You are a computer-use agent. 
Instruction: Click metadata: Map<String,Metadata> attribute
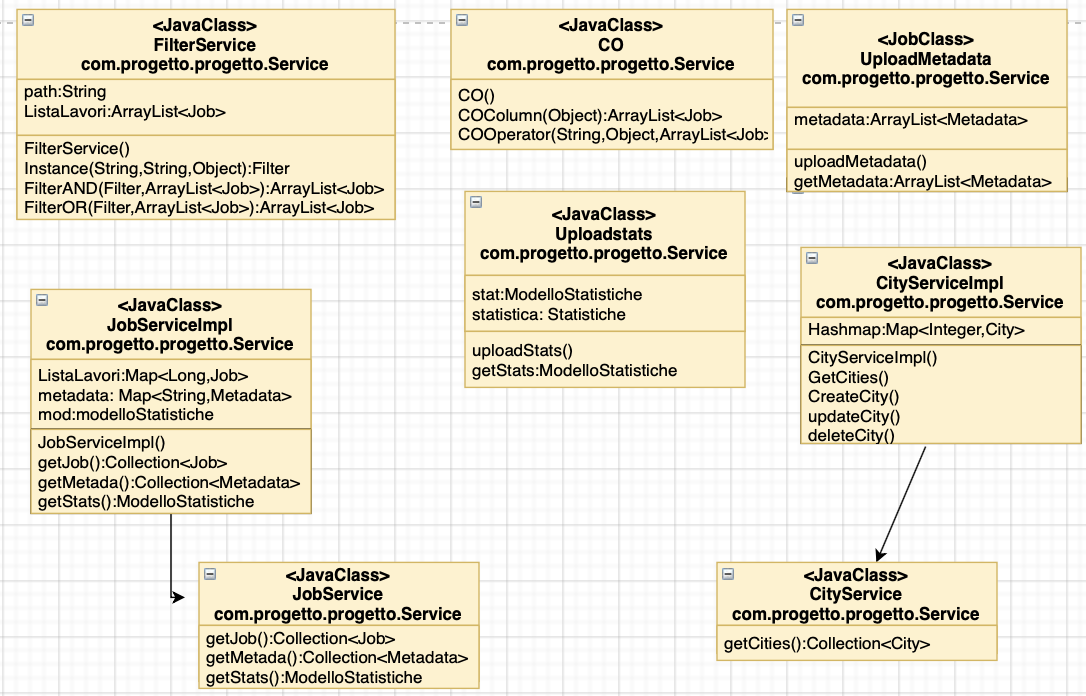click(x=165, y=395)
